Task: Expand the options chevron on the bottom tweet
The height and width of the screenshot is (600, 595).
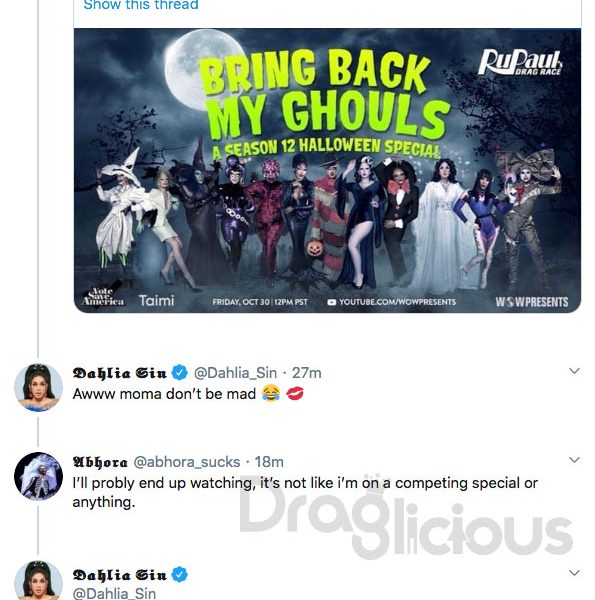Action: (574, 572)
